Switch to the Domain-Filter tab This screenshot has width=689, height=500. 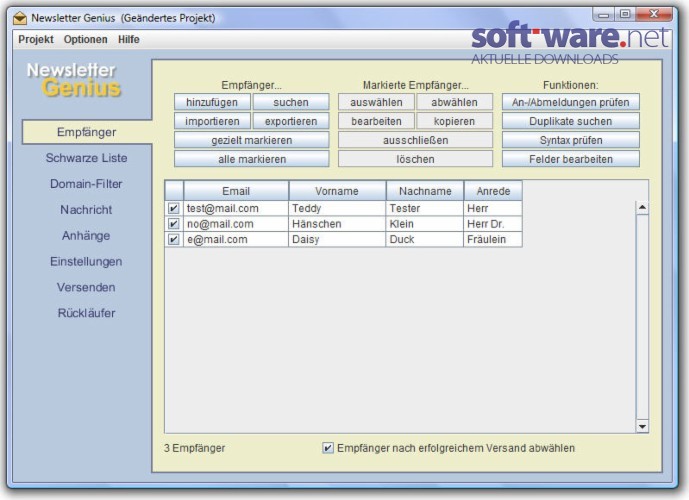86,184
